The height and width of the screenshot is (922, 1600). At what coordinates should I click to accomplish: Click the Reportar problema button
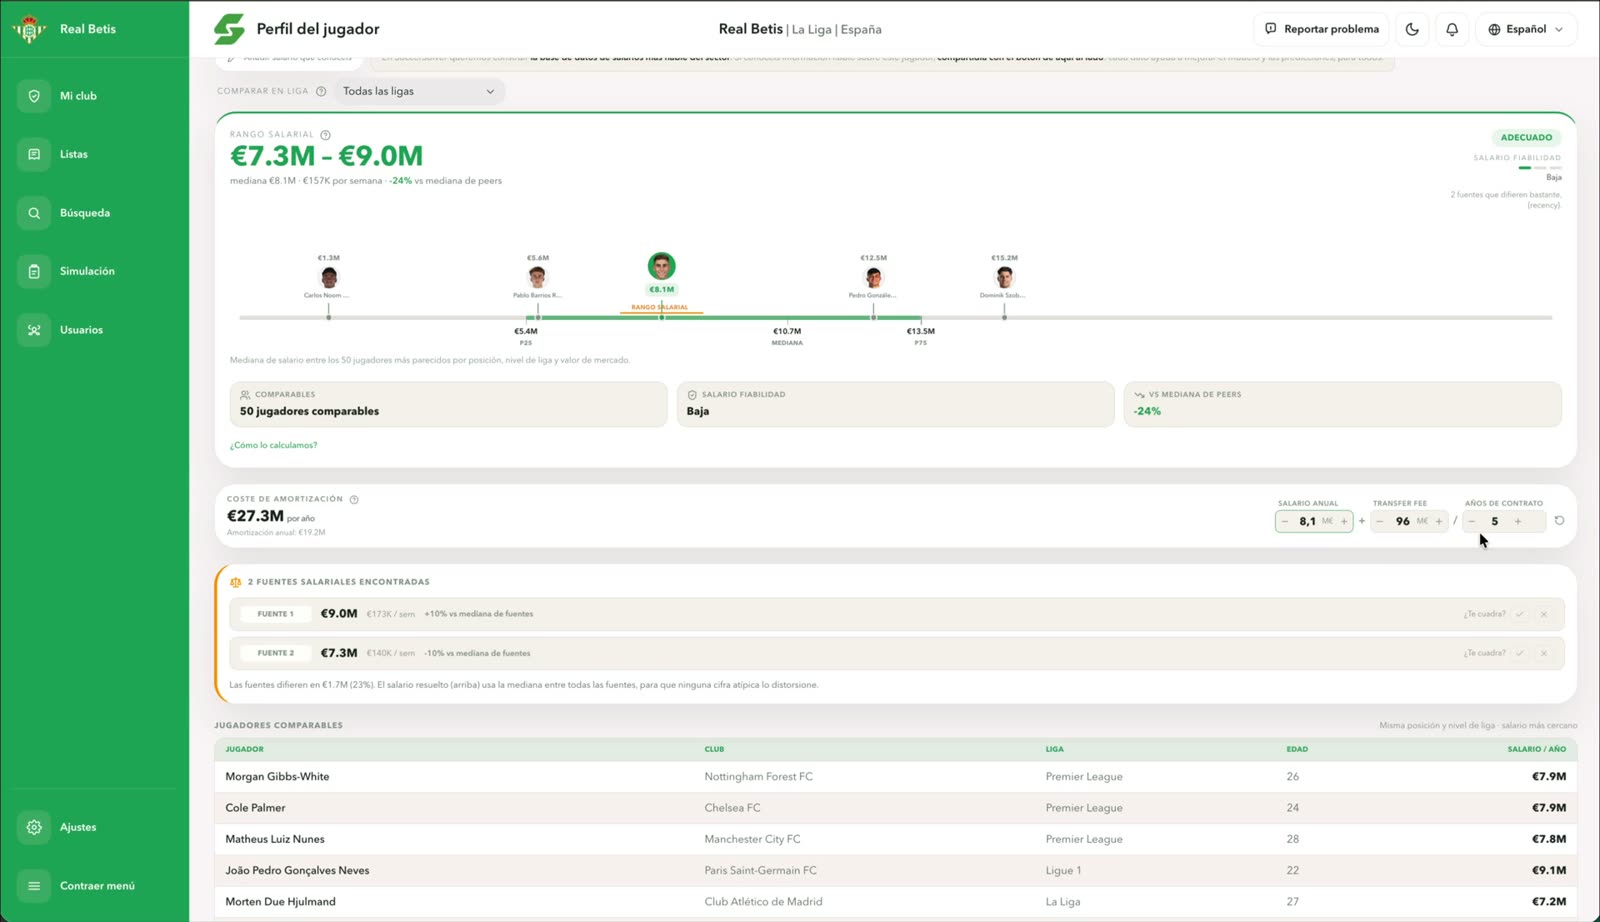(x=1322, y=29)
